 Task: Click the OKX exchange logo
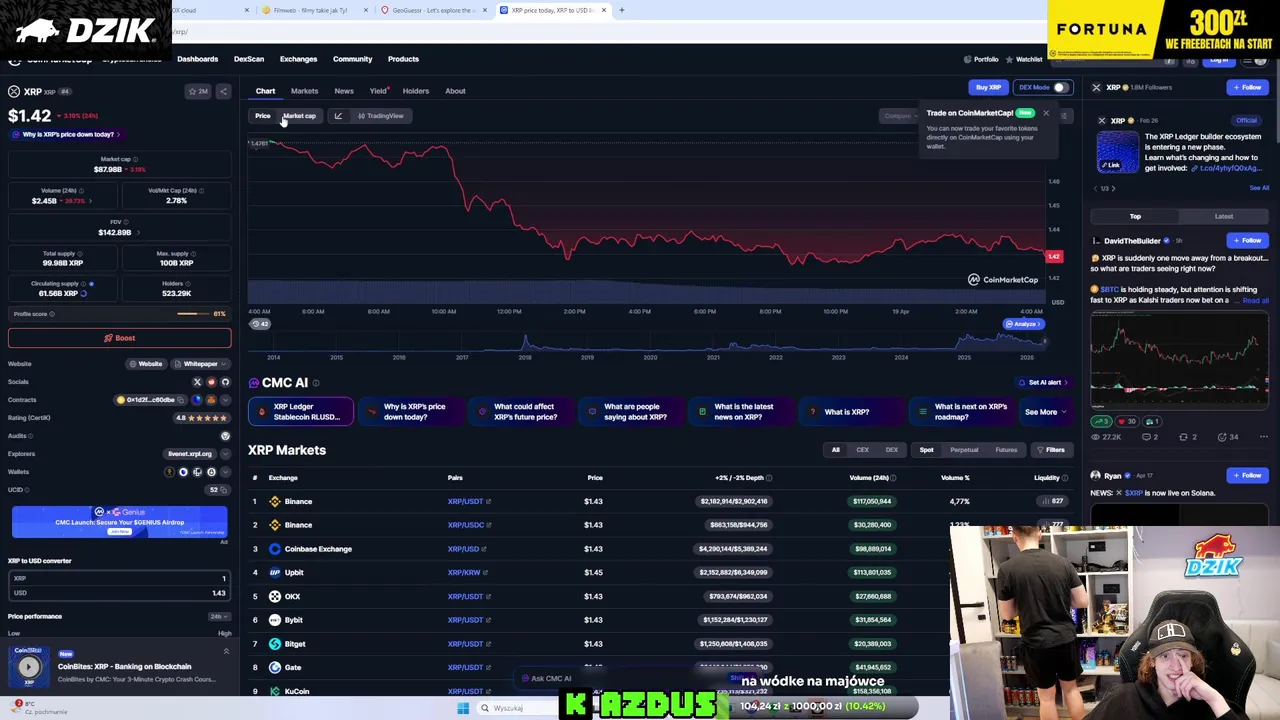click(275, 596)
